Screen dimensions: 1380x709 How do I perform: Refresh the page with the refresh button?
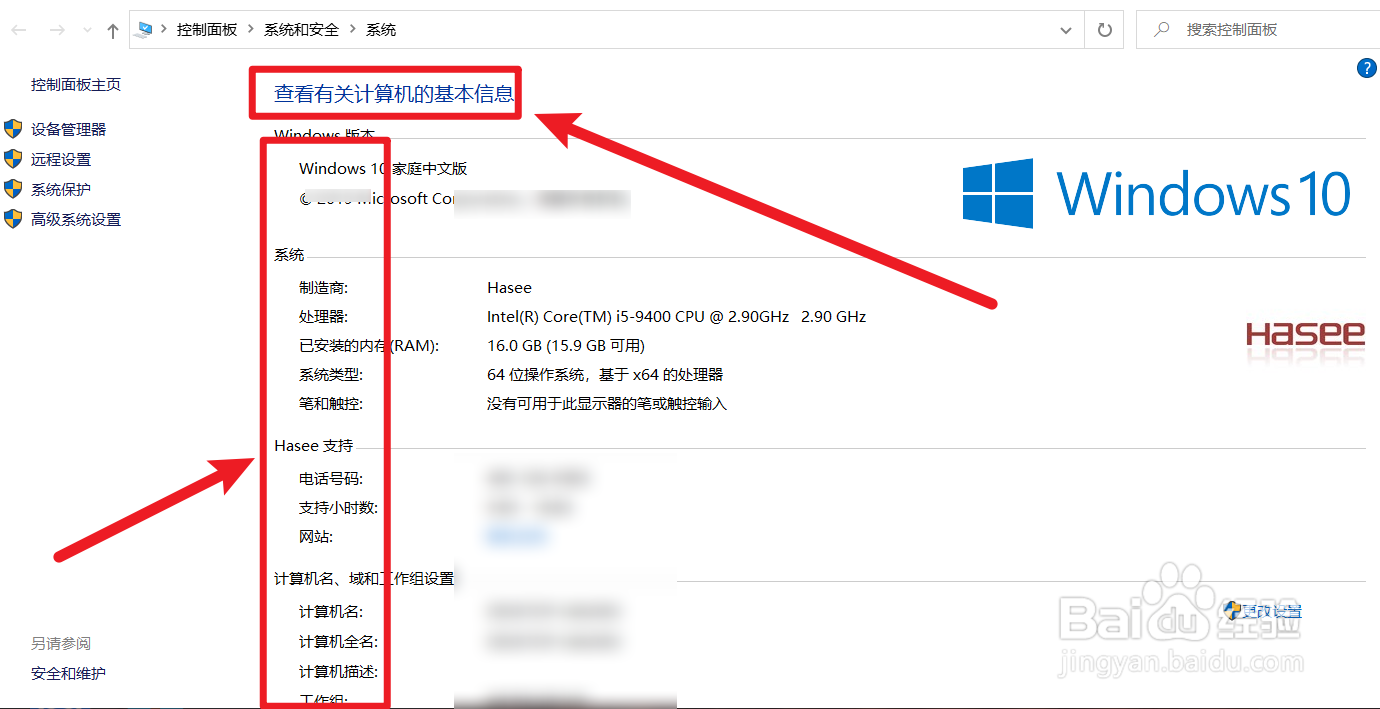pyautogui.click(x=1104, y=30)
